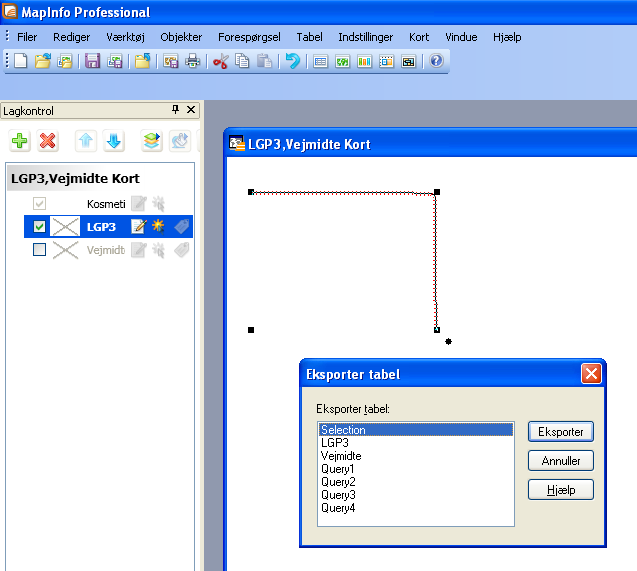This screenshot has height=571, width=637.
Task: Close the Lagkontrol panel
Action: (191, 109)
